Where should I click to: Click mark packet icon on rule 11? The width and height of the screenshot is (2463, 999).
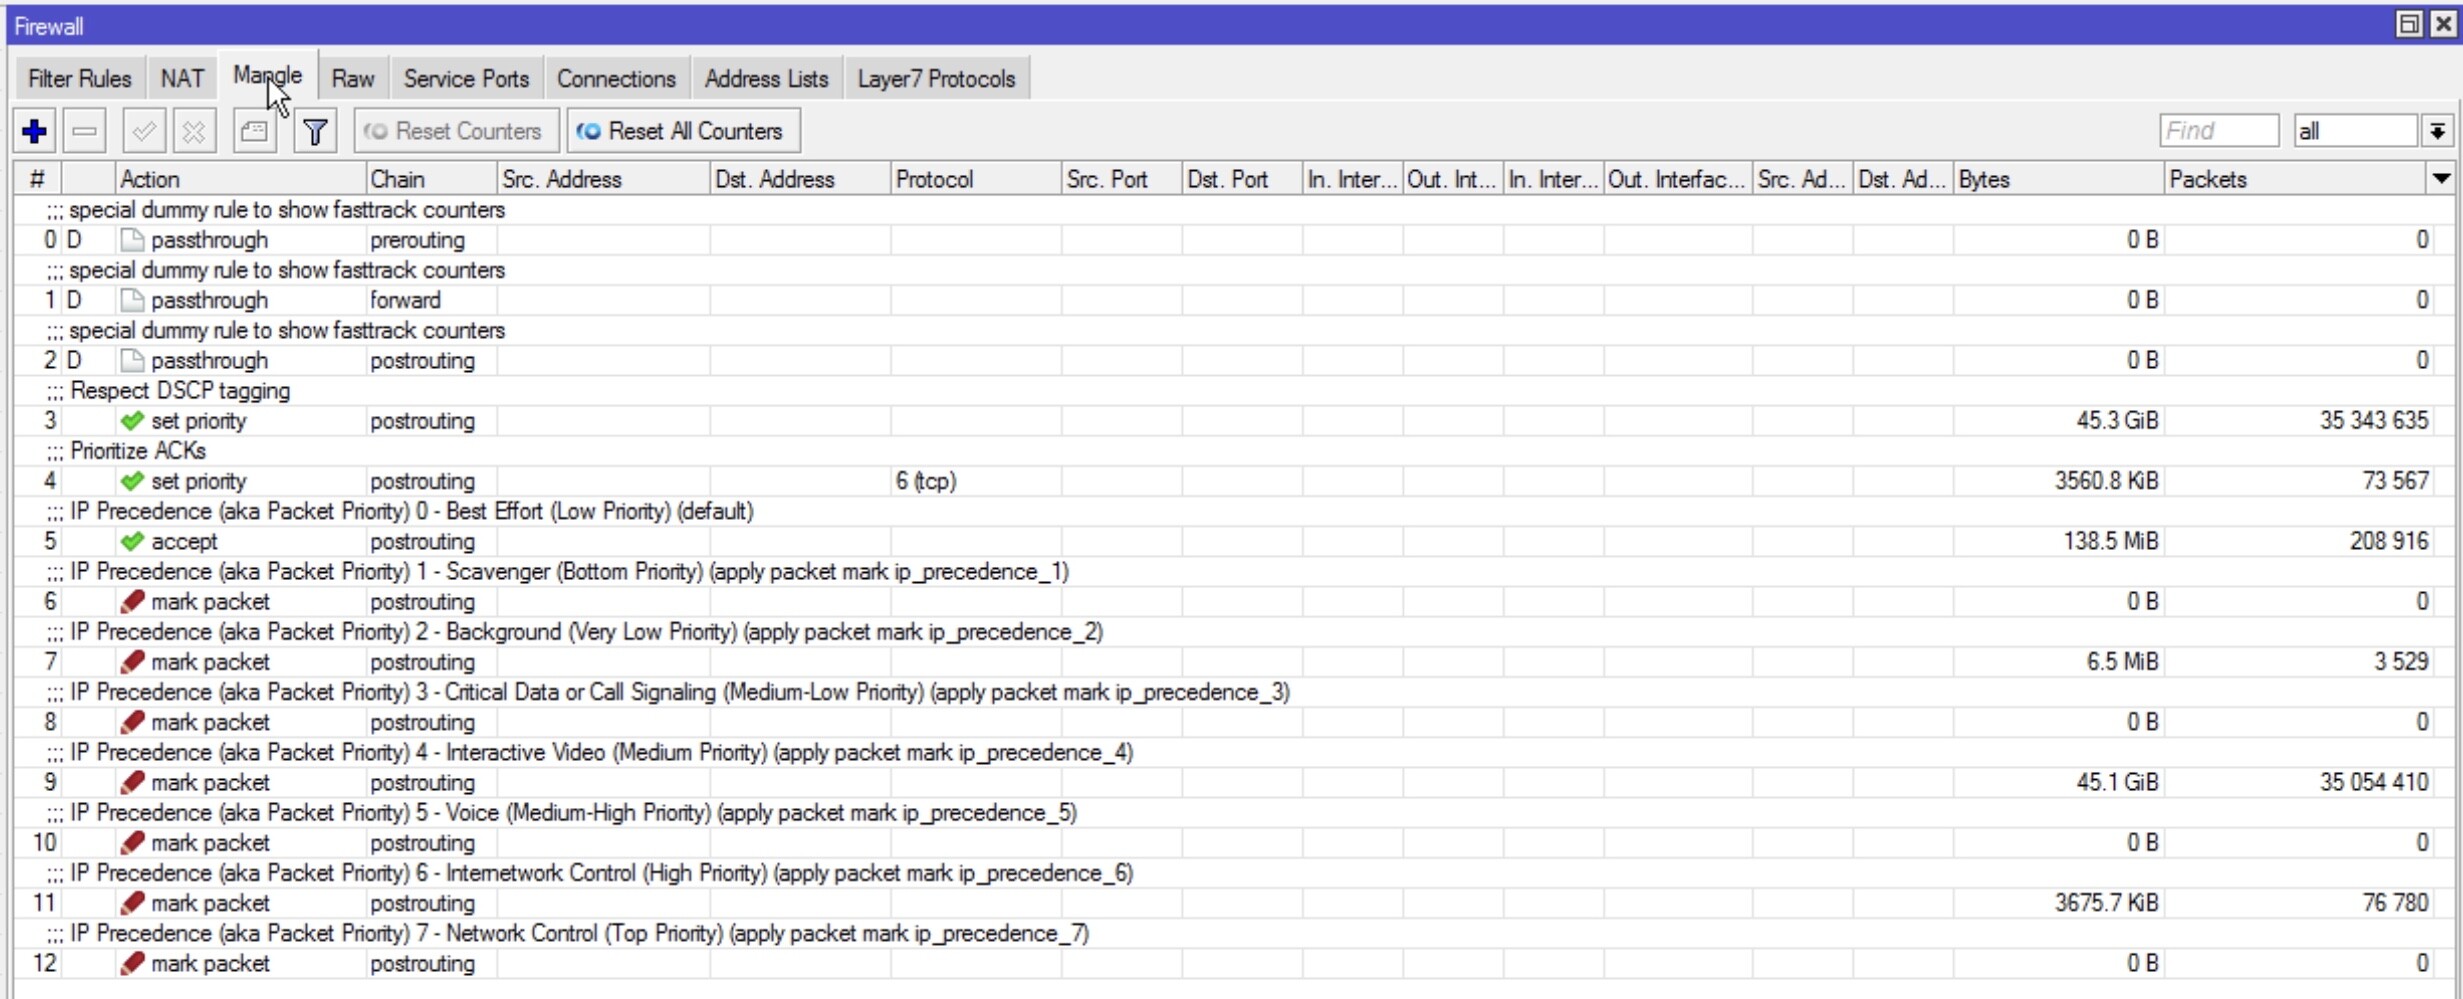coord(131,903)
